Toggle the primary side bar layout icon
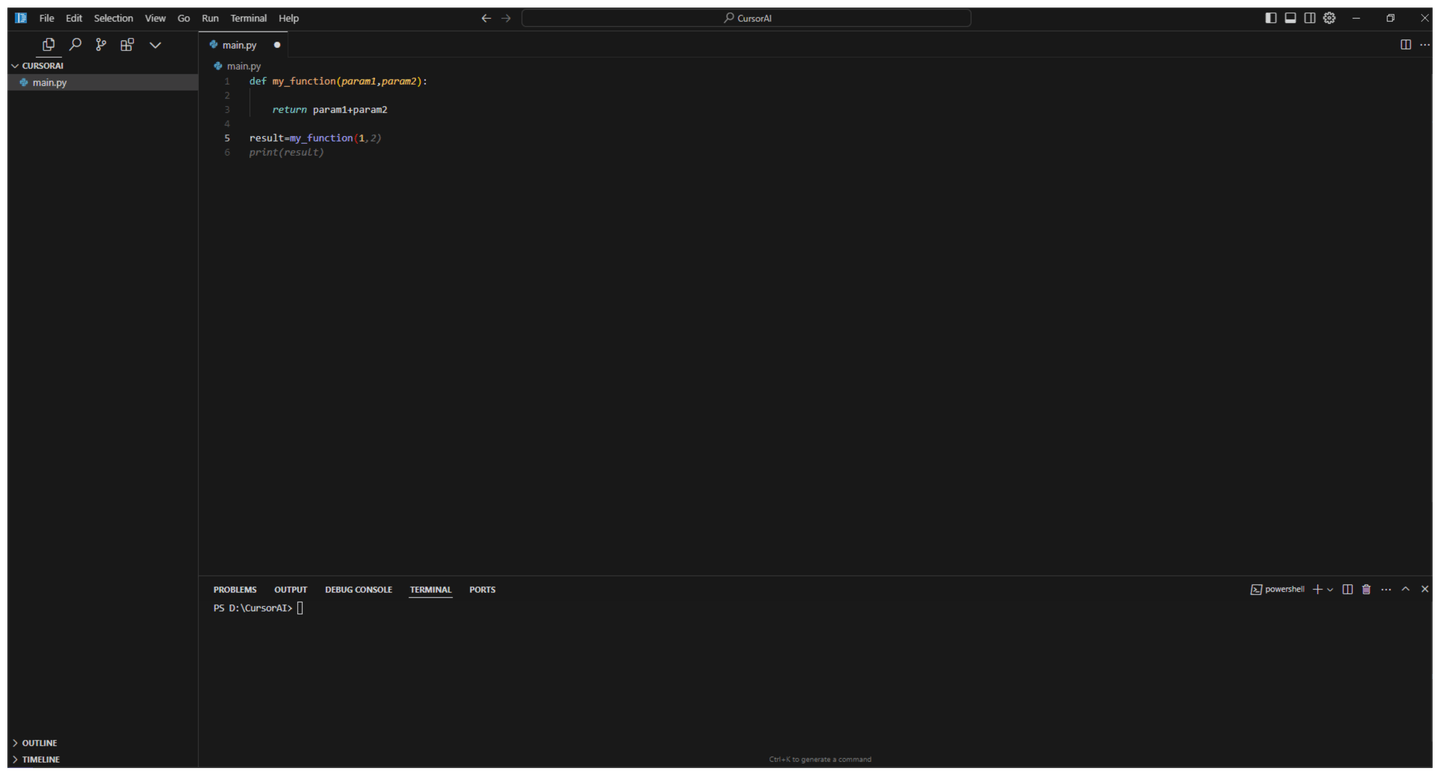 (x=1271, y=18)
